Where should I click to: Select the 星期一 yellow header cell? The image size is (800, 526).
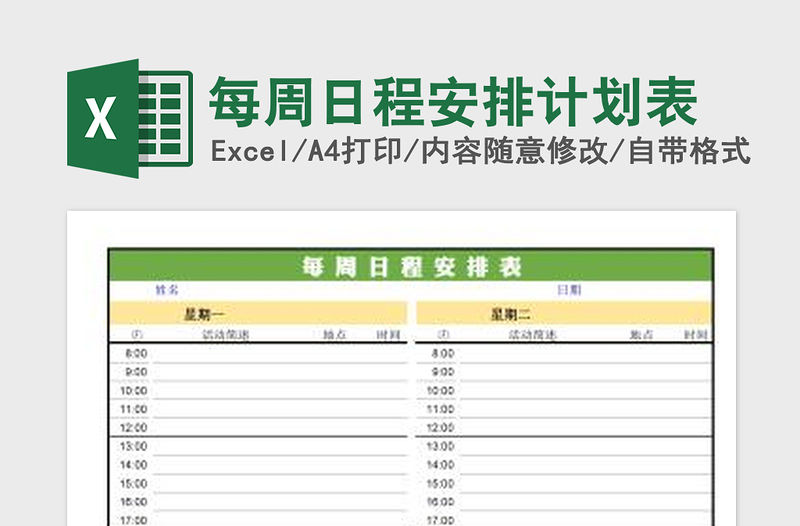pyautogui.click(x=258, y=313)
